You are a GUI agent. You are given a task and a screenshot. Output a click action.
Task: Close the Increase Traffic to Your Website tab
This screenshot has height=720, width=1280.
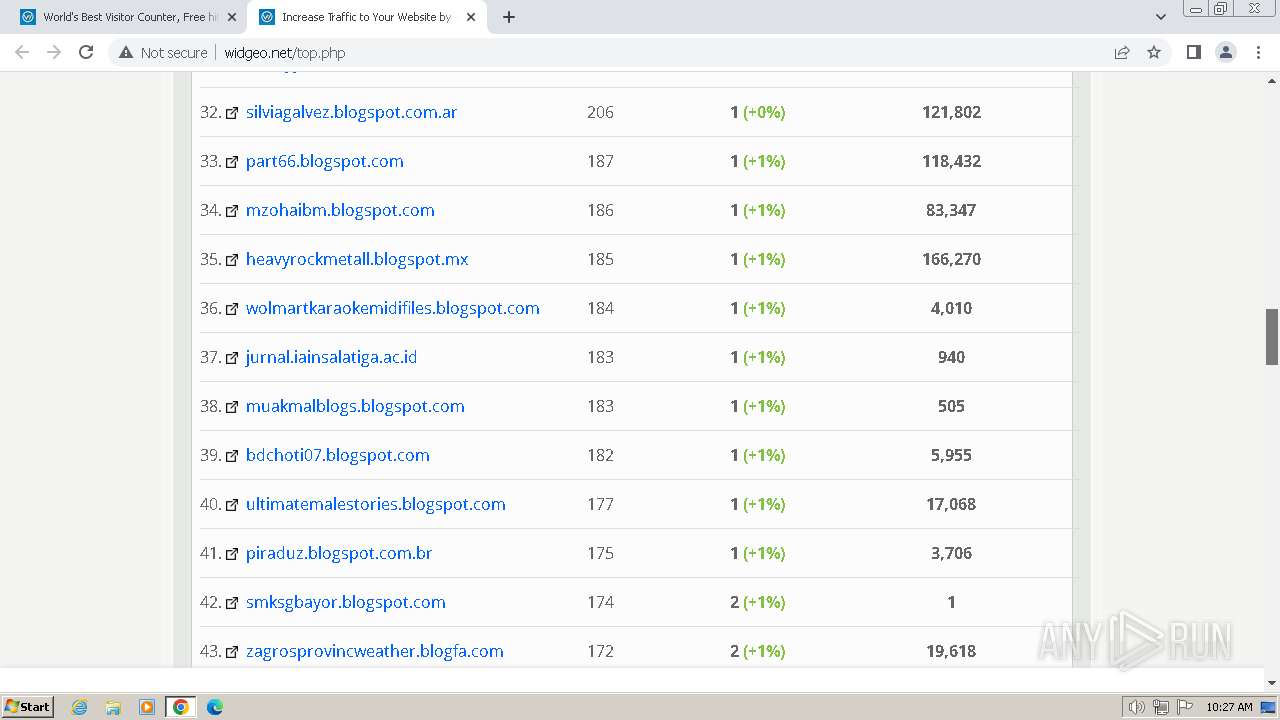pyautogui.click(x=471, y=17)
